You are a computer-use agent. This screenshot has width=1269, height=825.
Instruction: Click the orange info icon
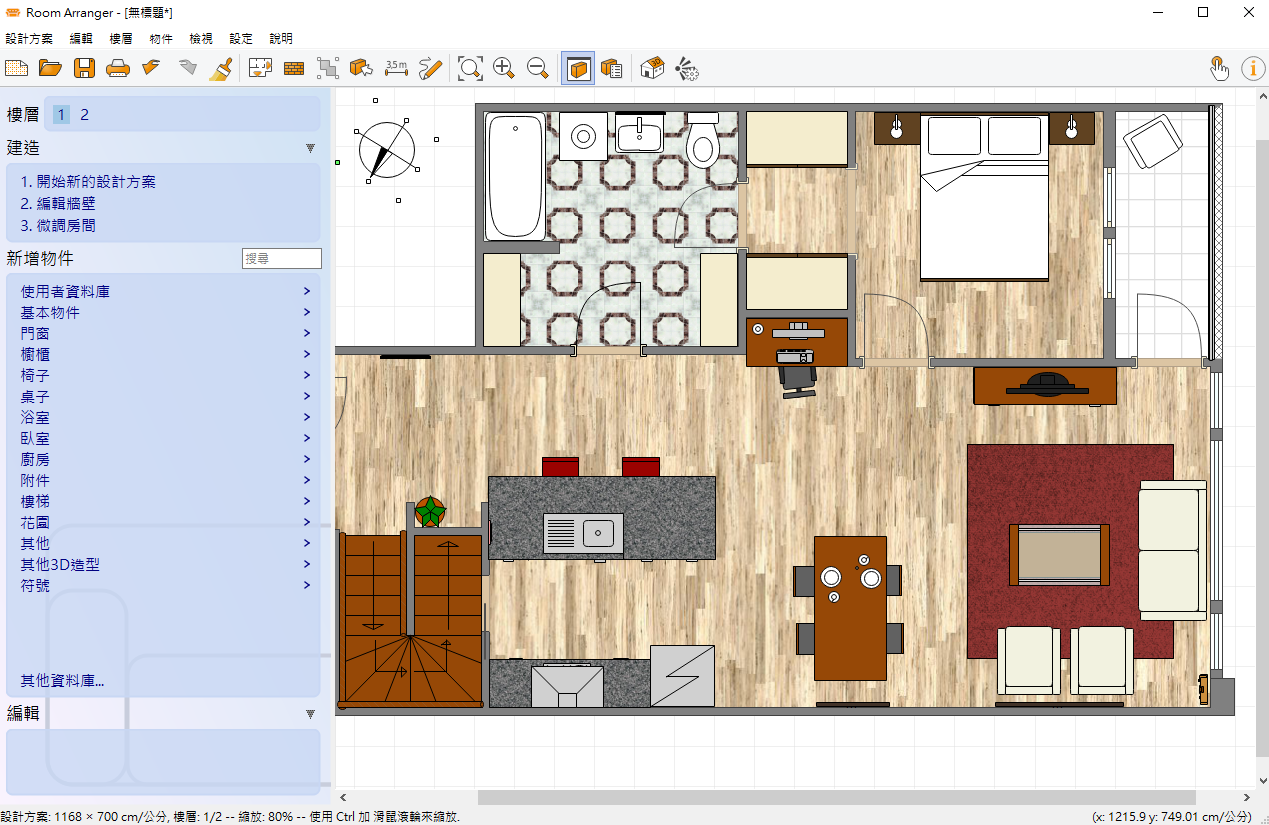(1252, 68)
